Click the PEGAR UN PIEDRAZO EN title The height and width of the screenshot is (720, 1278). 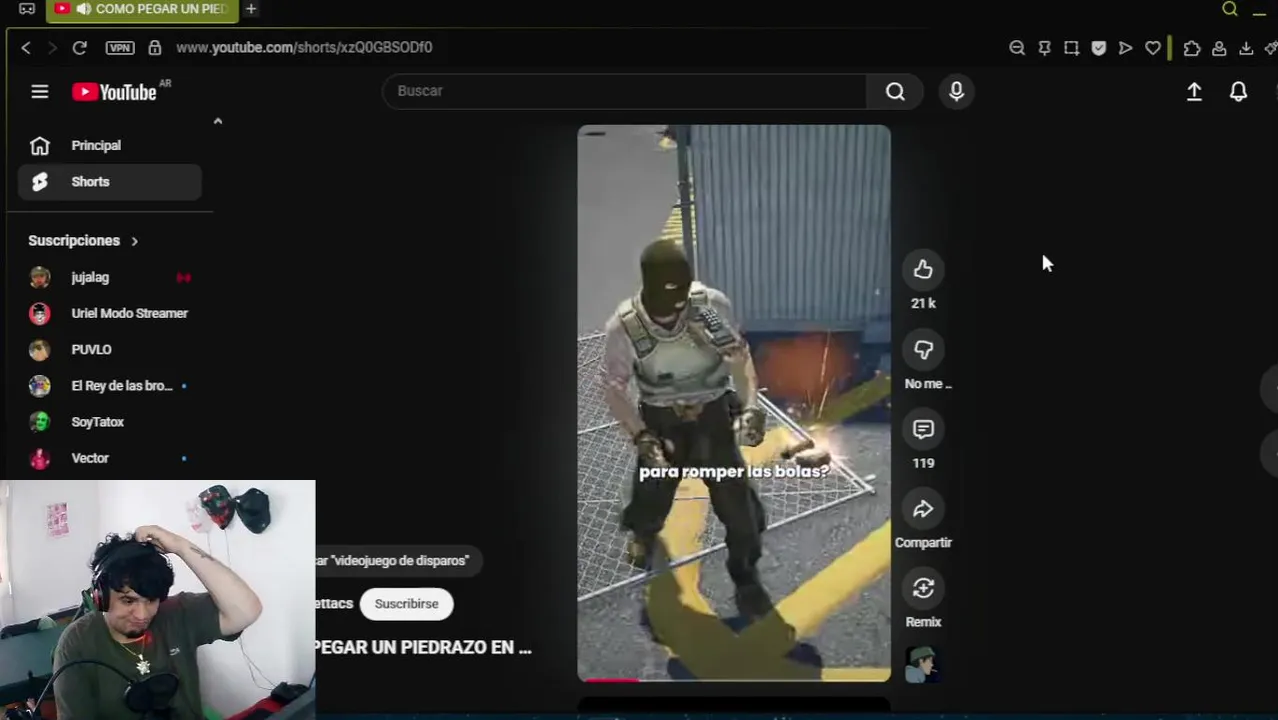pos(424,647)
